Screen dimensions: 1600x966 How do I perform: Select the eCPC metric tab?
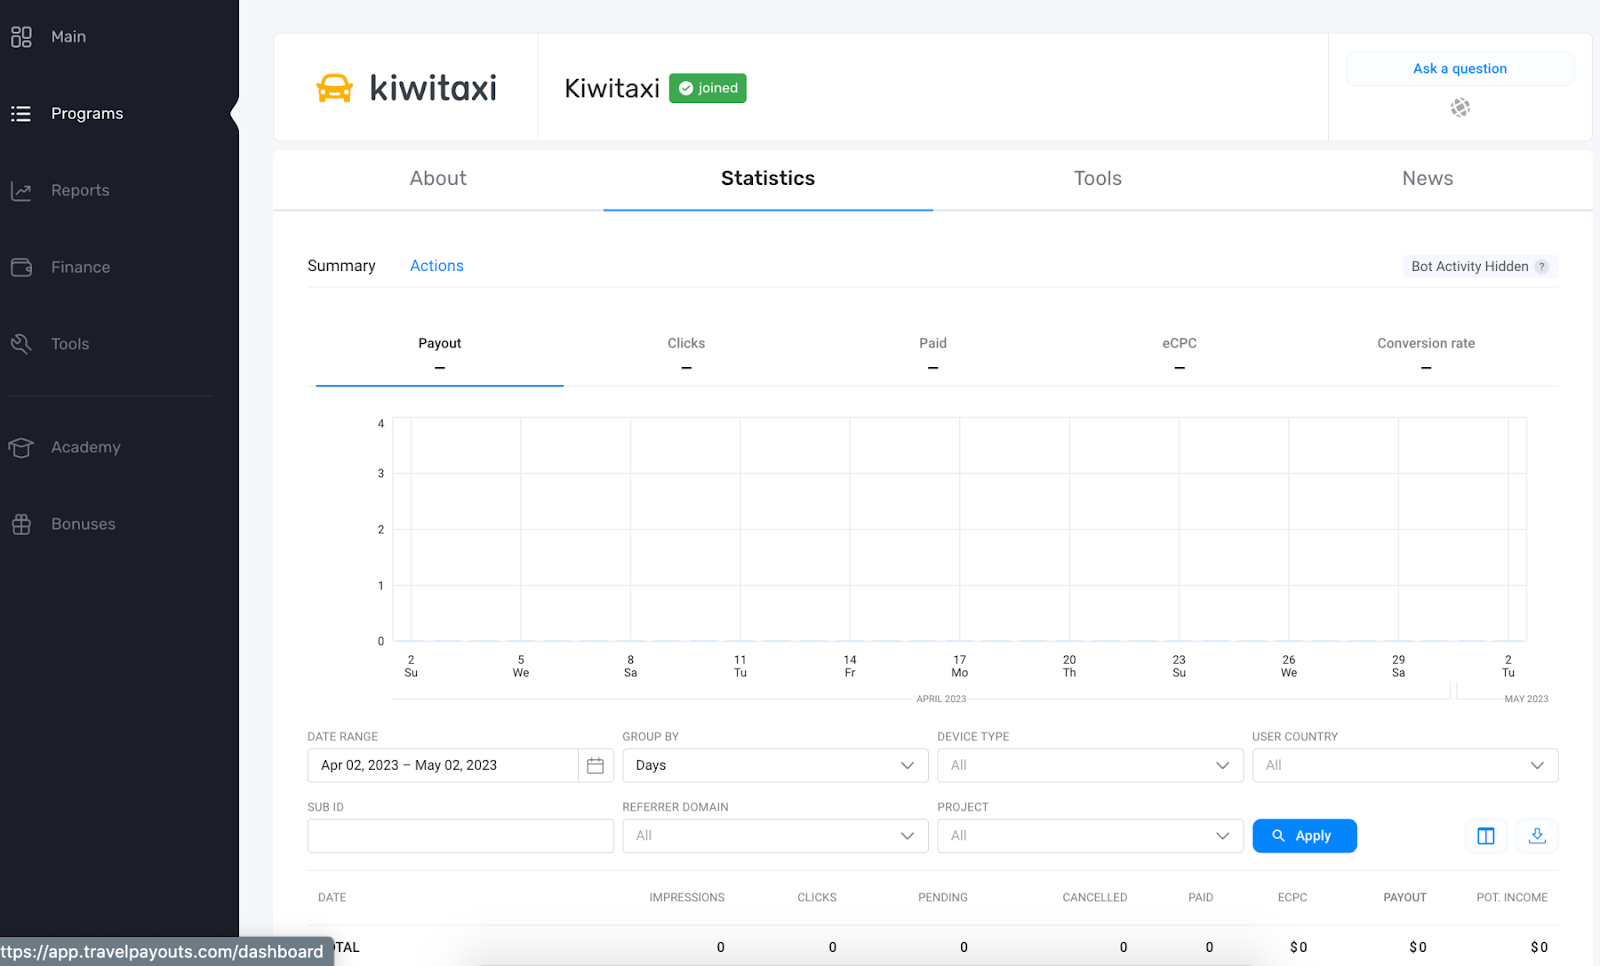(1179, 355)
